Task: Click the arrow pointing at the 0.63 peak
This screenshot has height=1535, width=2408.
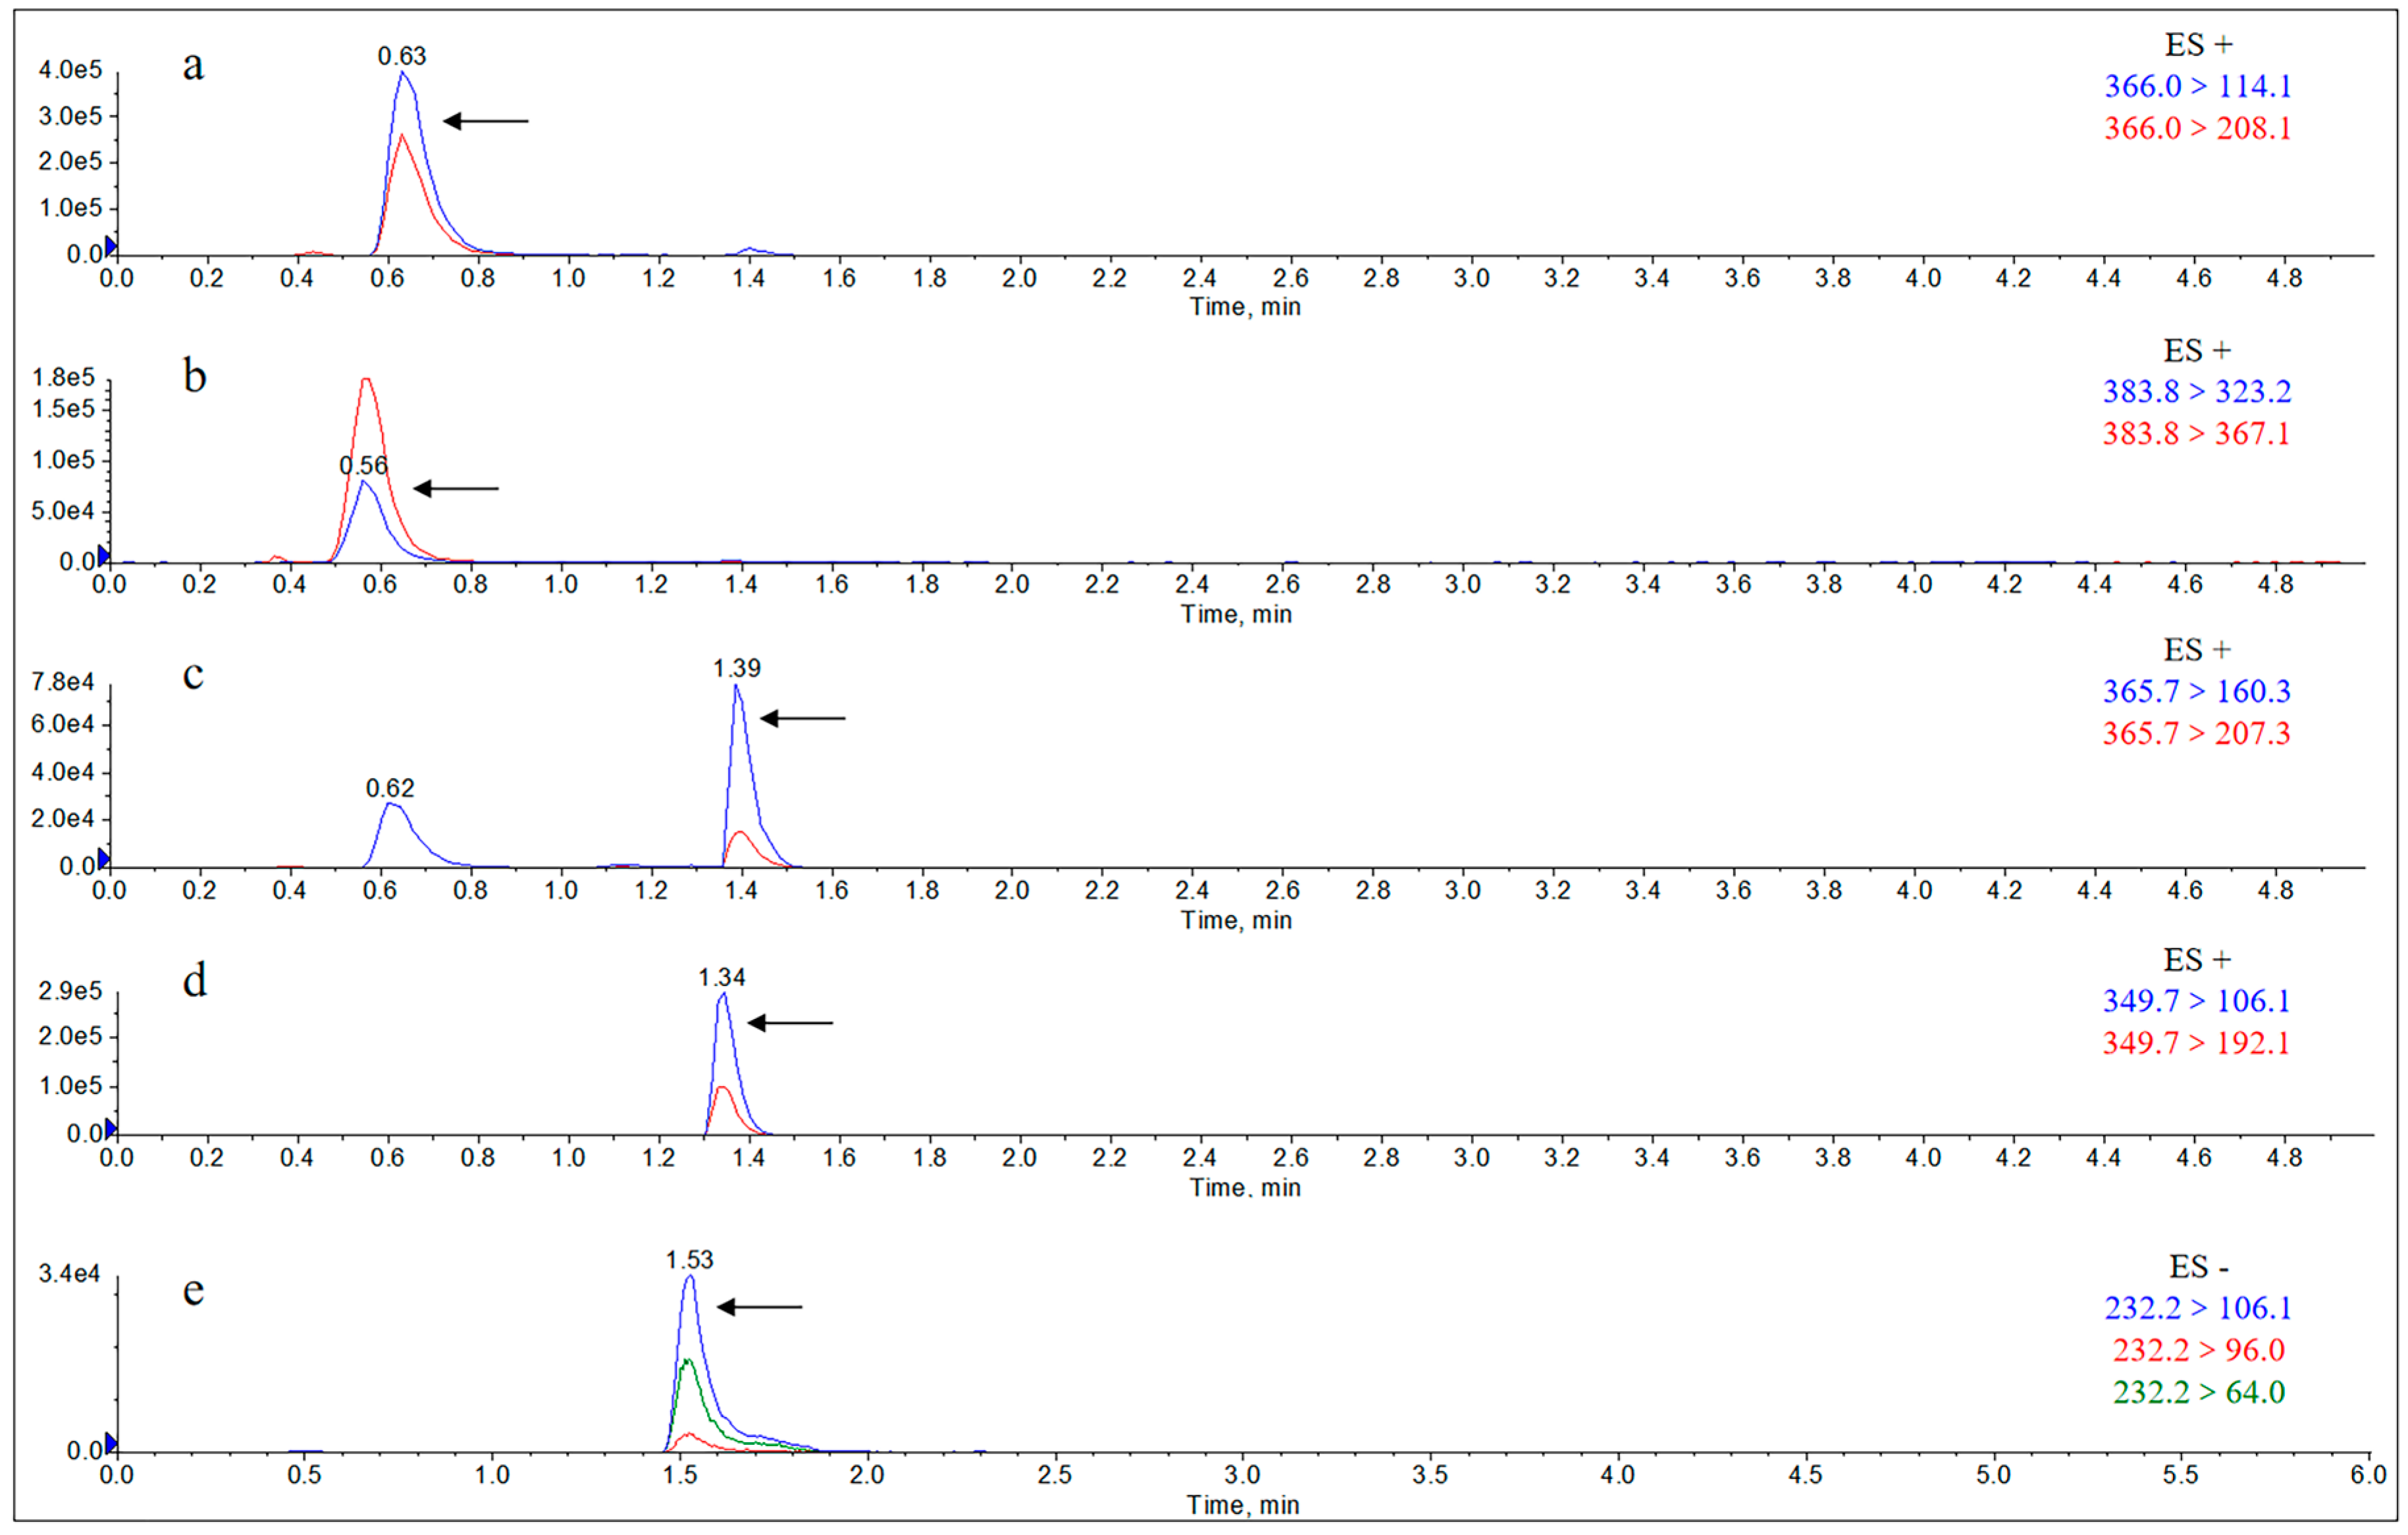Action: point(486,121)
